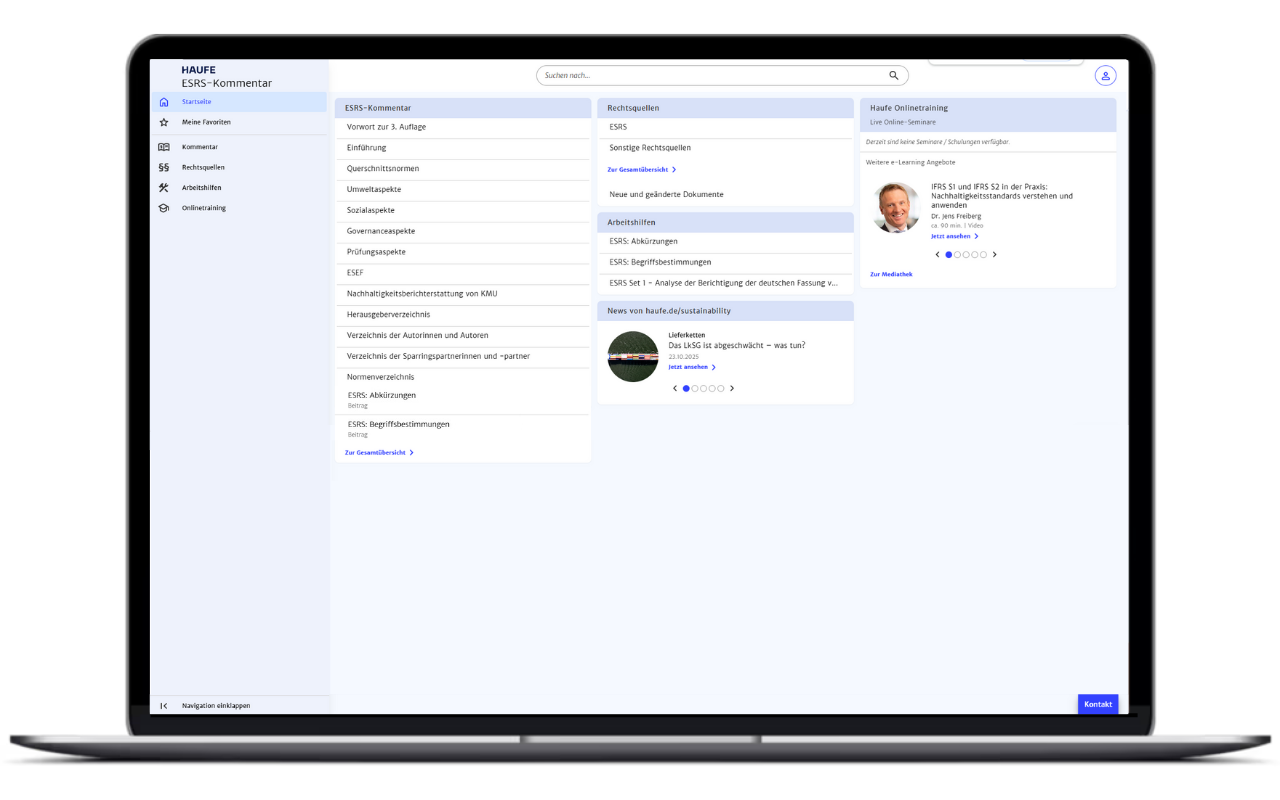Click the container ship news thumbnail
1280x800 pixels.
633,356
